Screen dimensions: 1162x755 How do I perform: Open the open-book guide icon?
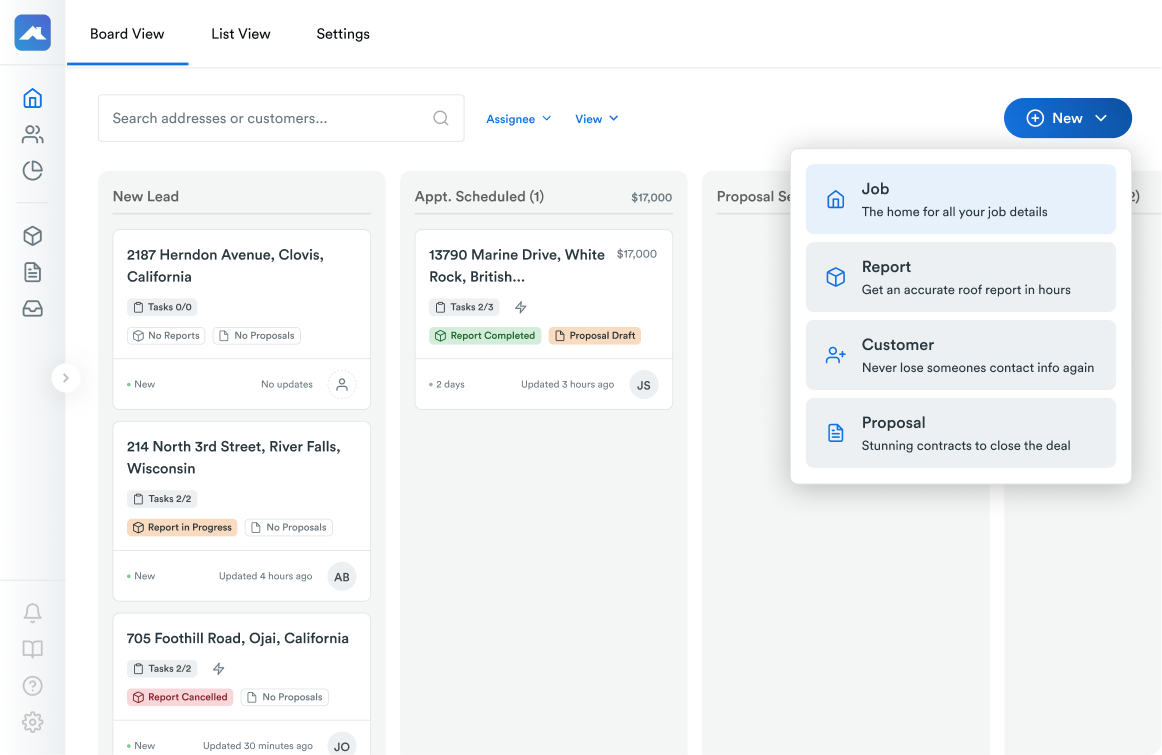coord(33,649)
